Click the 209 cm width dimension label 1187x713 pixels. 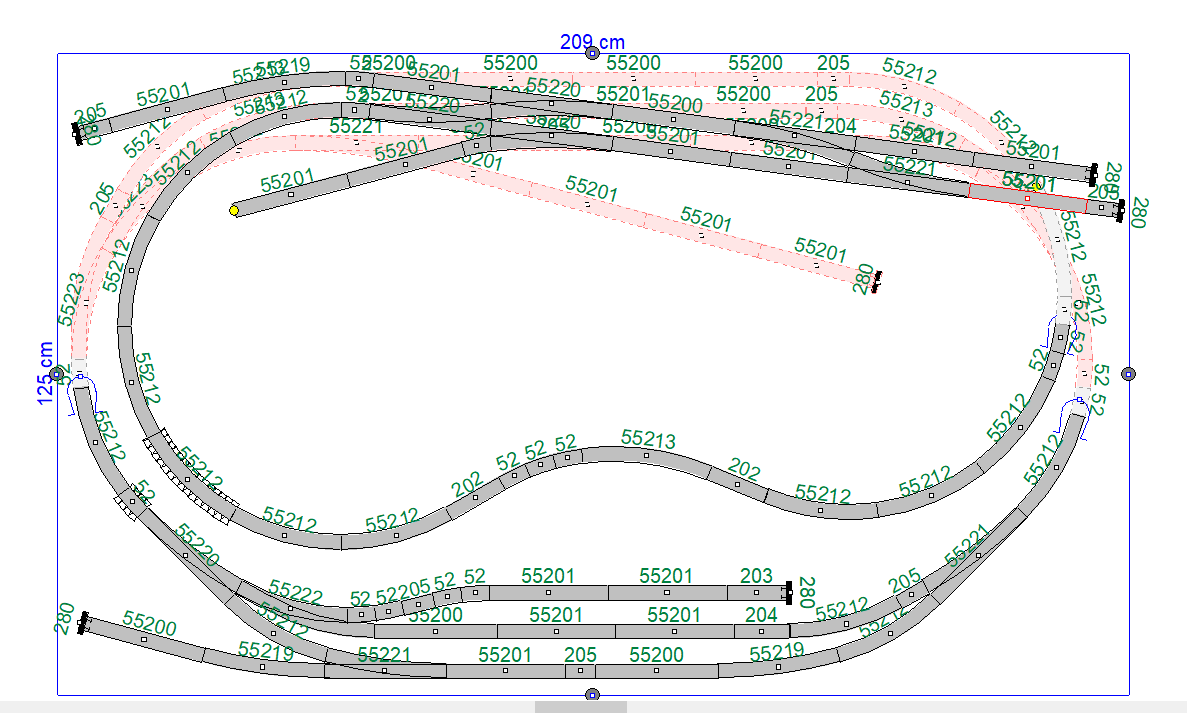click(592, 41)
